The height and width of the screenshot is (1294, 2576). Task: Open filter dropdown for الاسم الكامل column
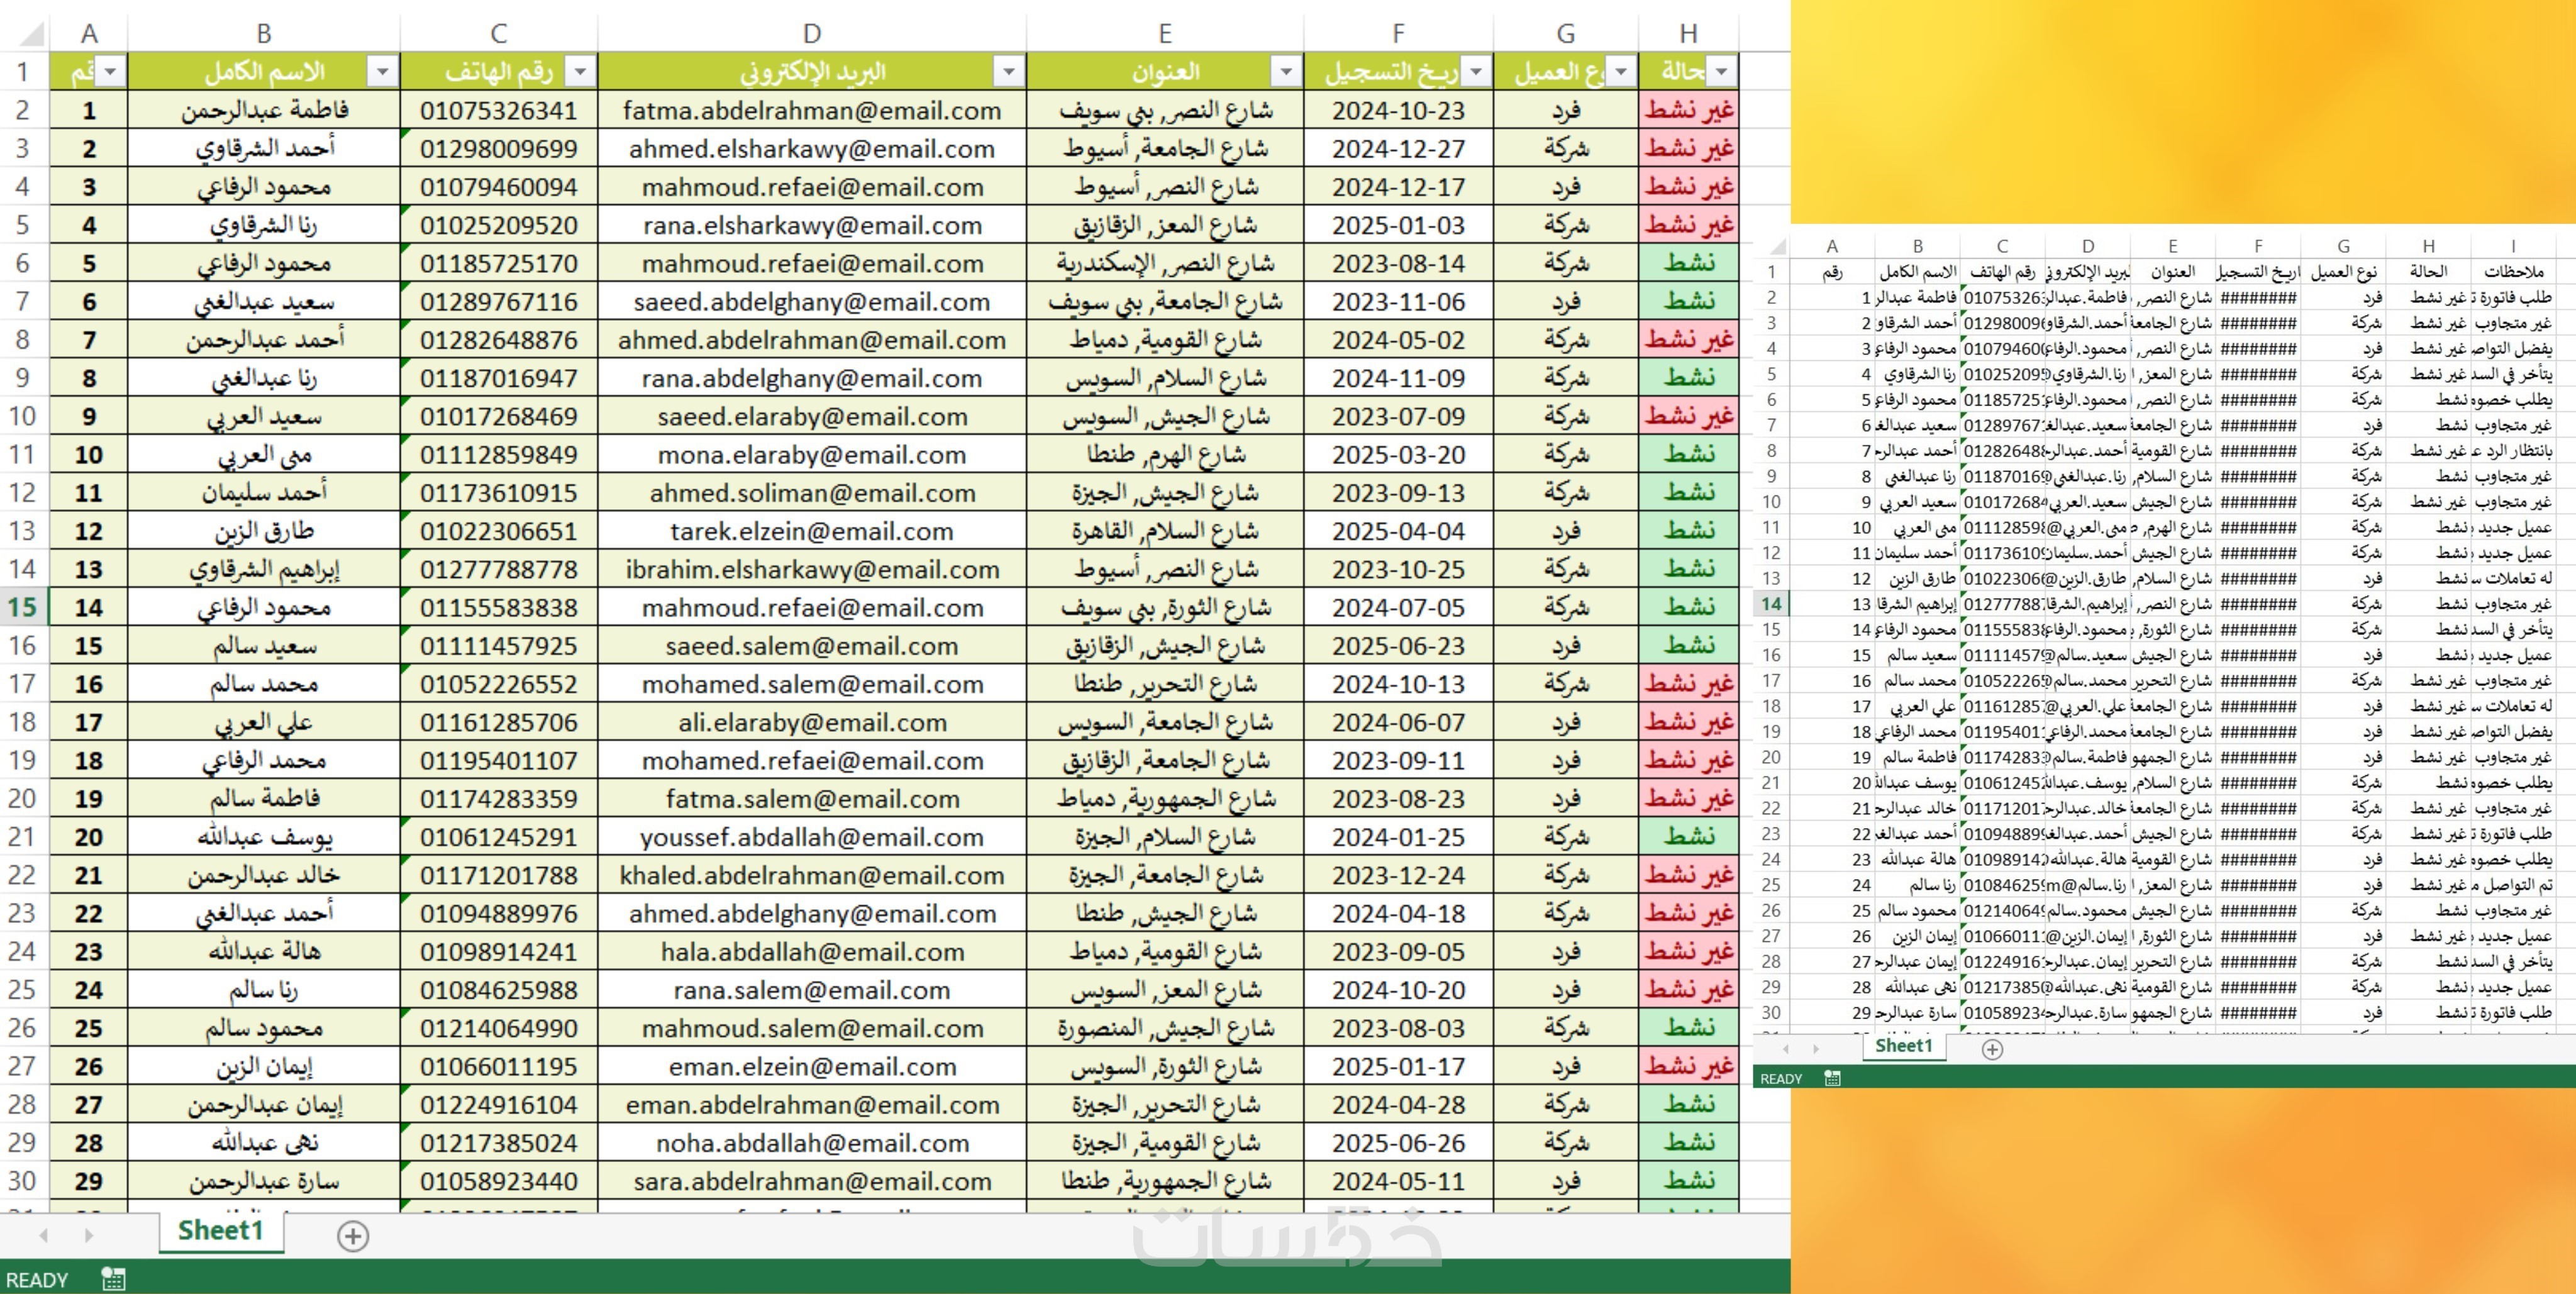click(x=381, y=72)
